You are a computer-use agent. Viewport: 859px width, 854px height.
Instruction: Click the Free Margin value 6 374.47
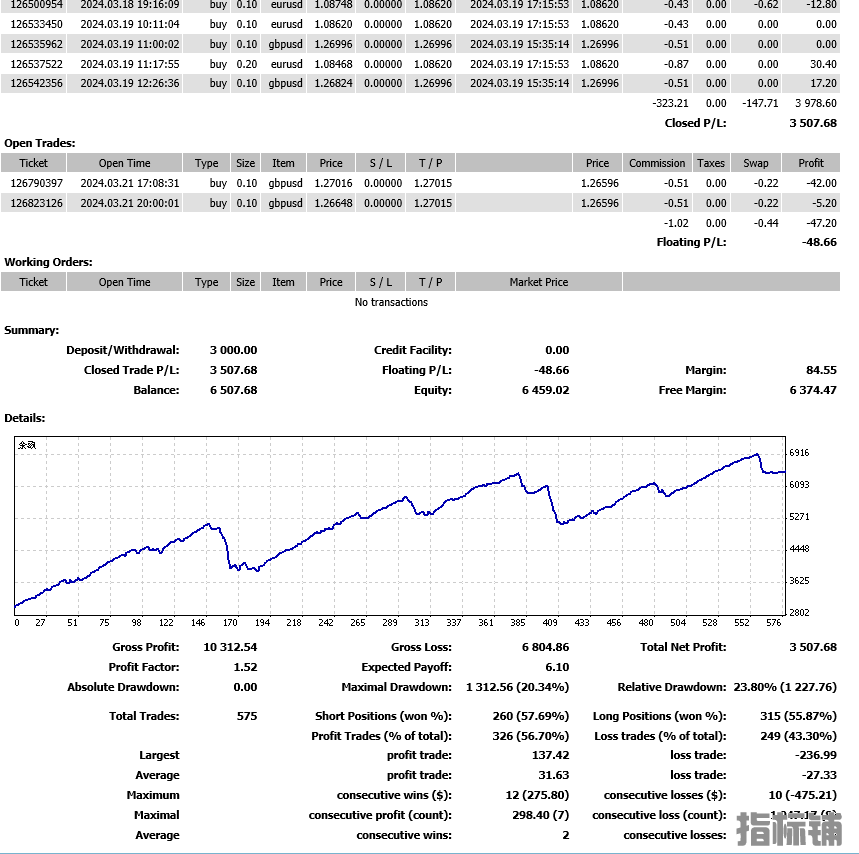tap(812, 390)
